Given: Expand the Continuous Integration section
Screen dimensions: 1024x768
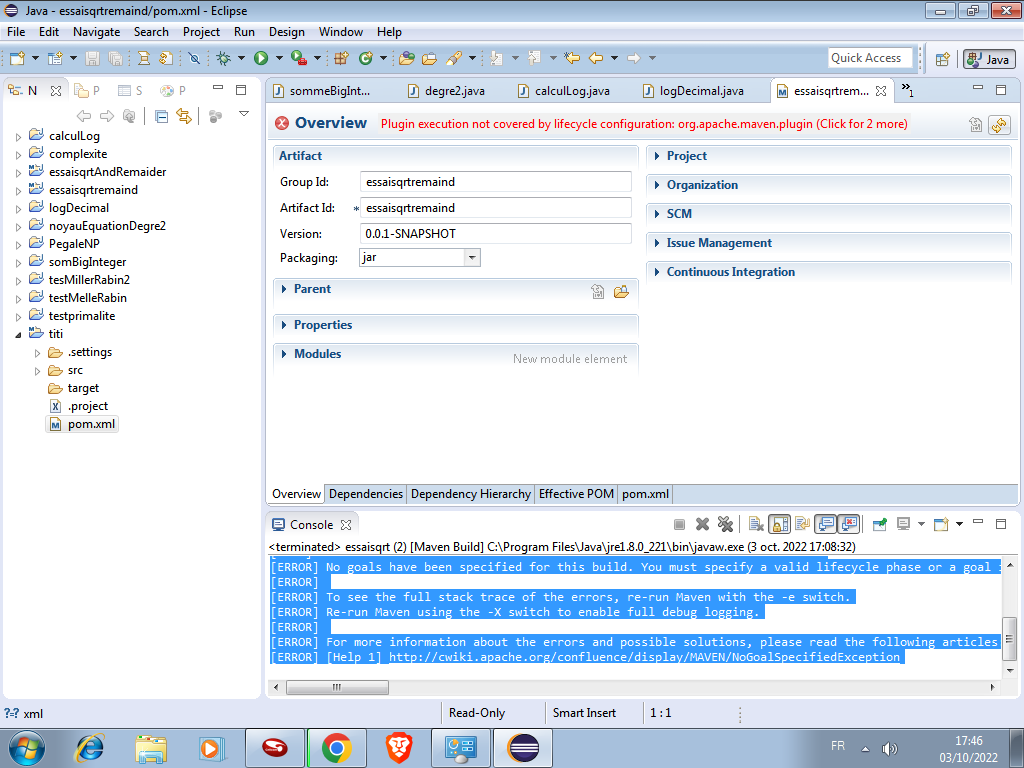Looking at the screenshot, I should (657, 272).
